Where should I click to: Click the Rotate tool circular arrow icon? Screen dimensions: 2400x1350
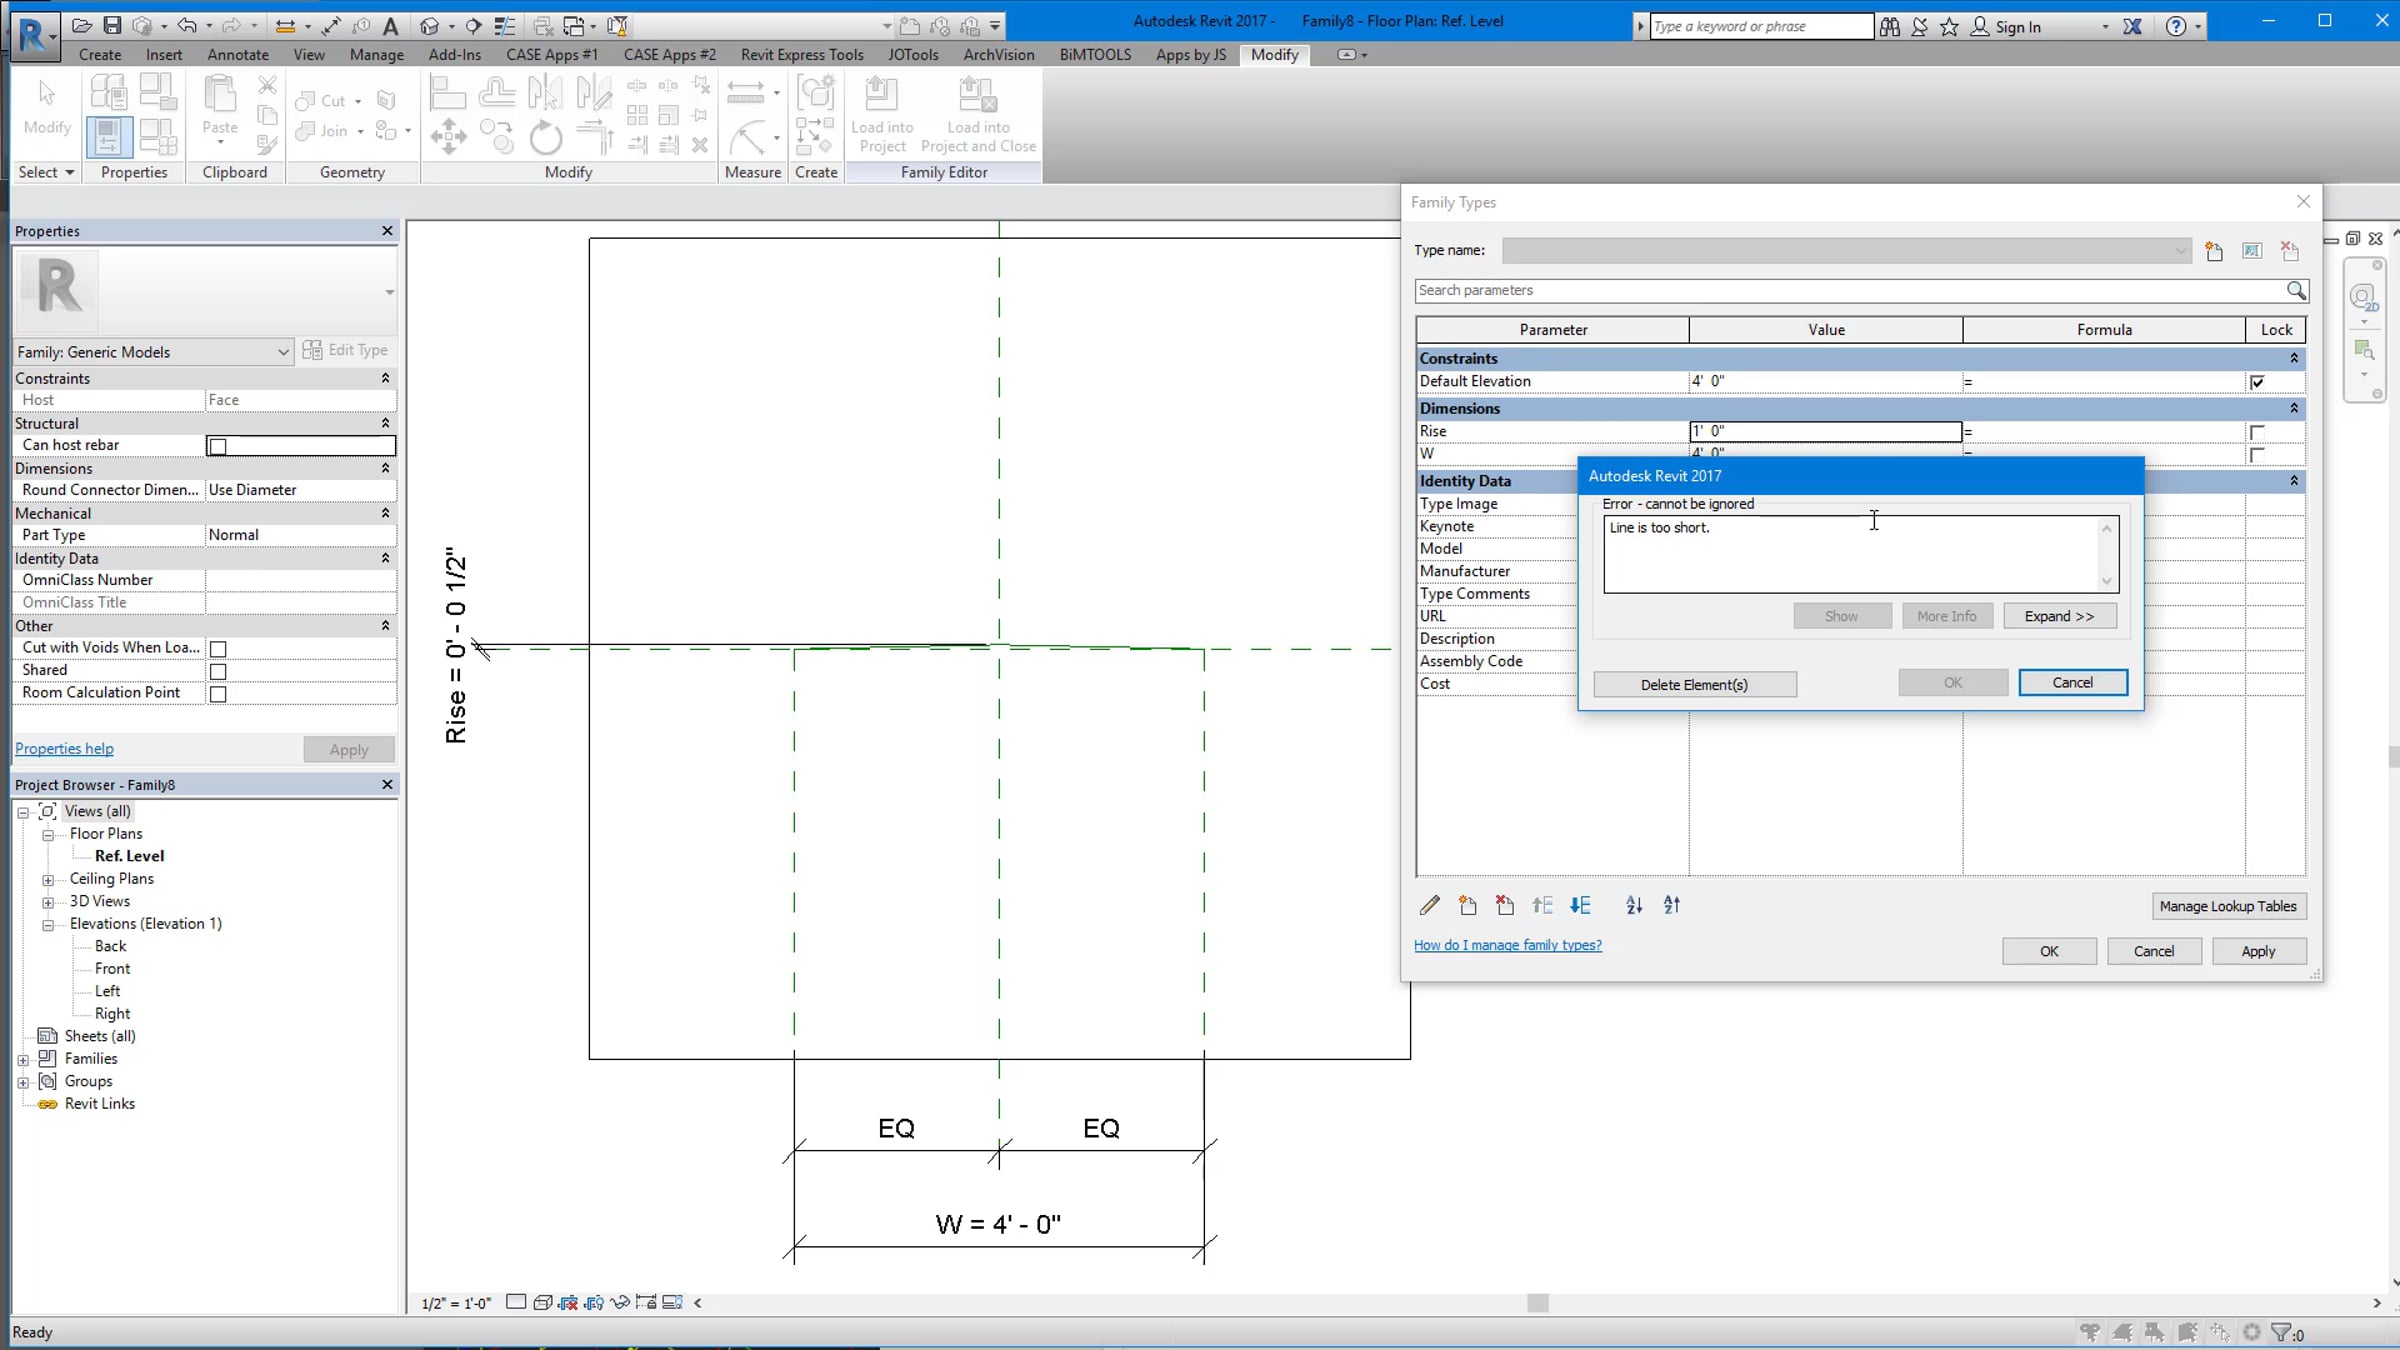[x=546, y=137]
